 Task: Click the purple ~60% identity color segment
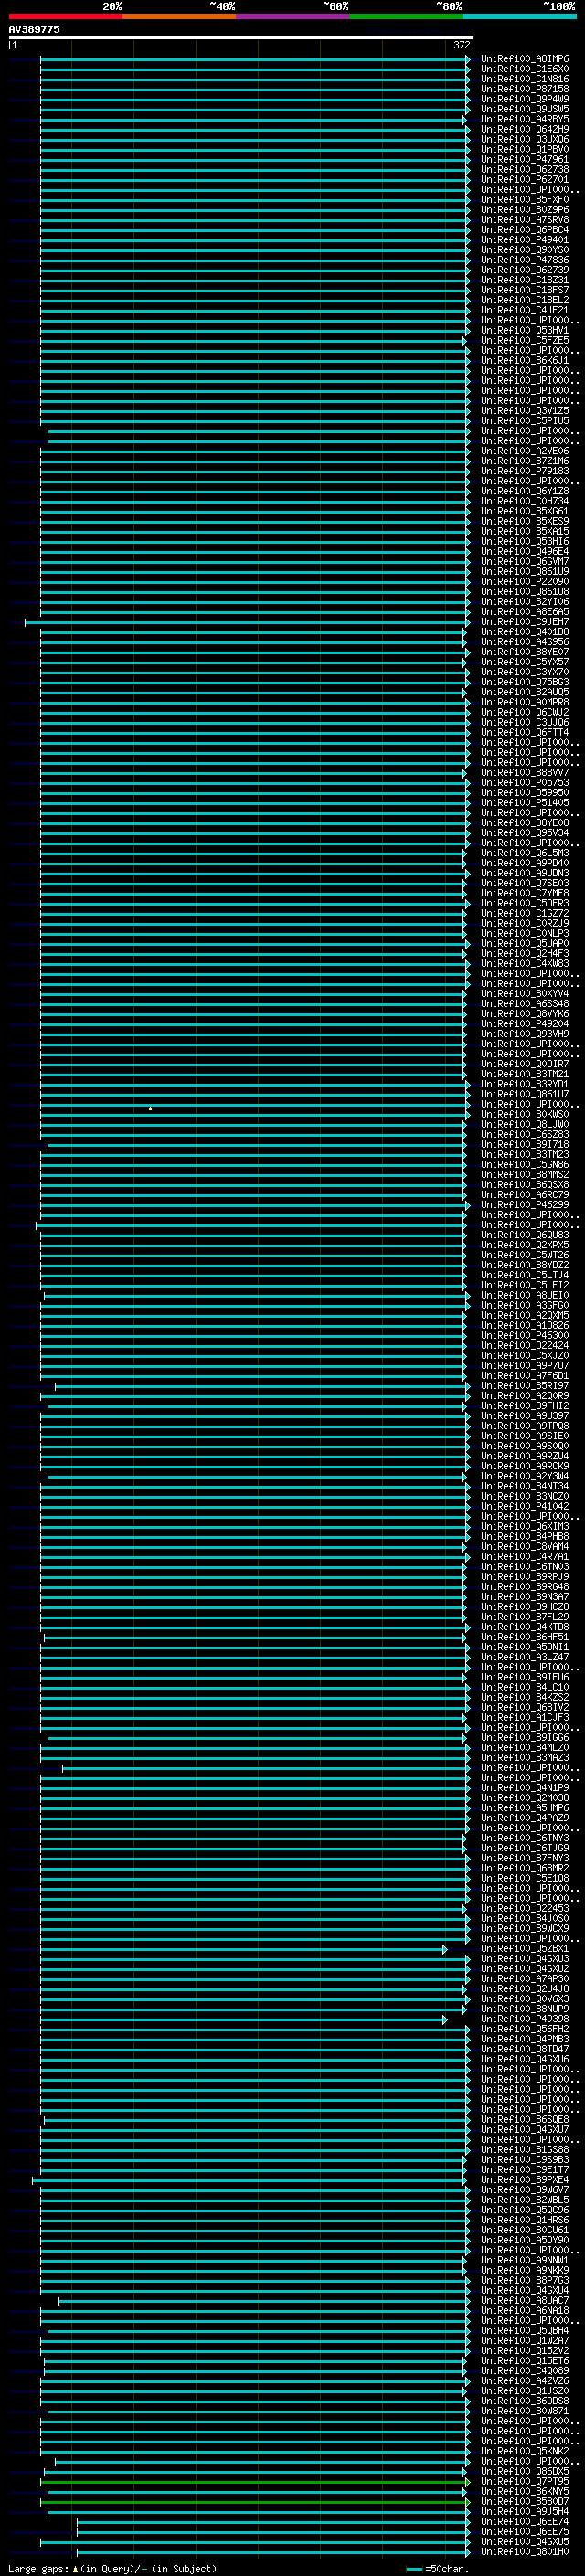[292, 16]
